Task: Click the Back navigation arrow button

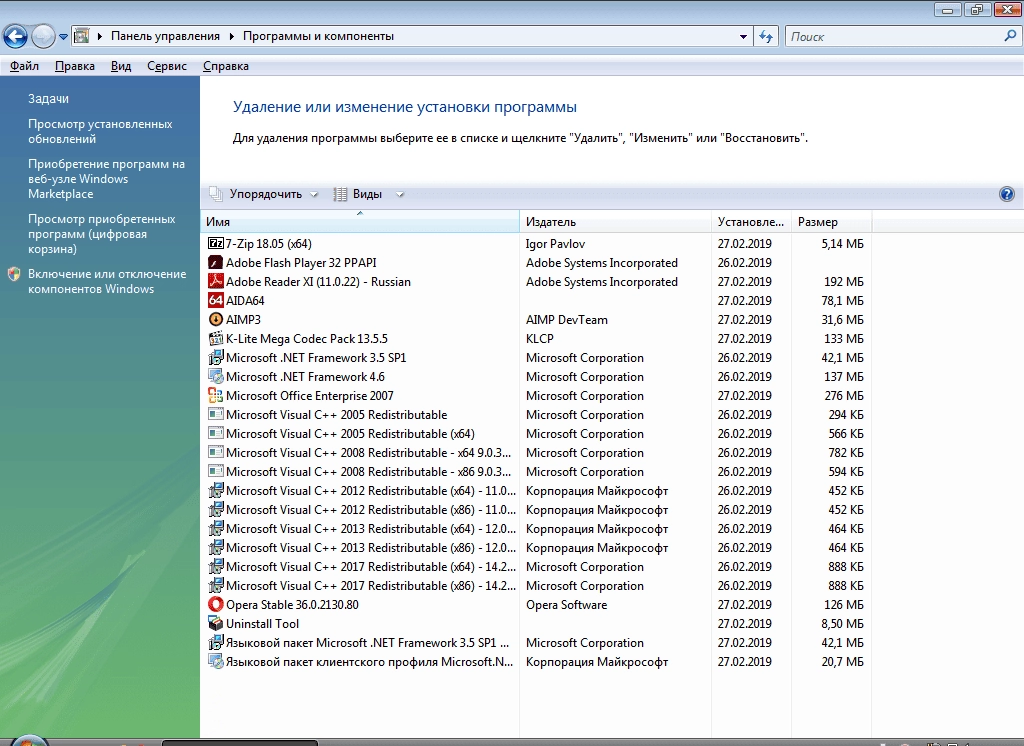Action: tap(16, 37)
